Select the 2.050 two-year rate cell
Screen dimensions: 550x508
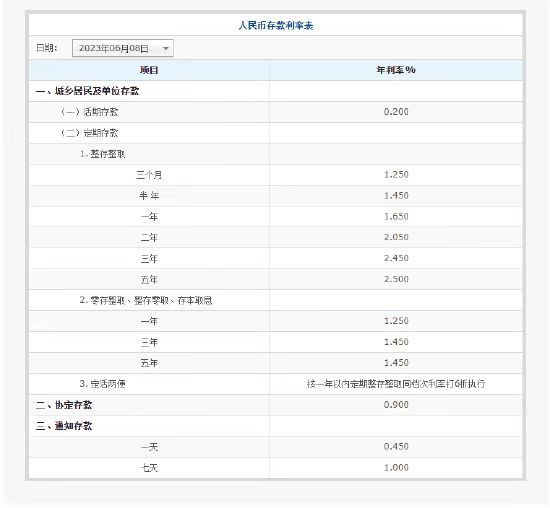[396, 237]
